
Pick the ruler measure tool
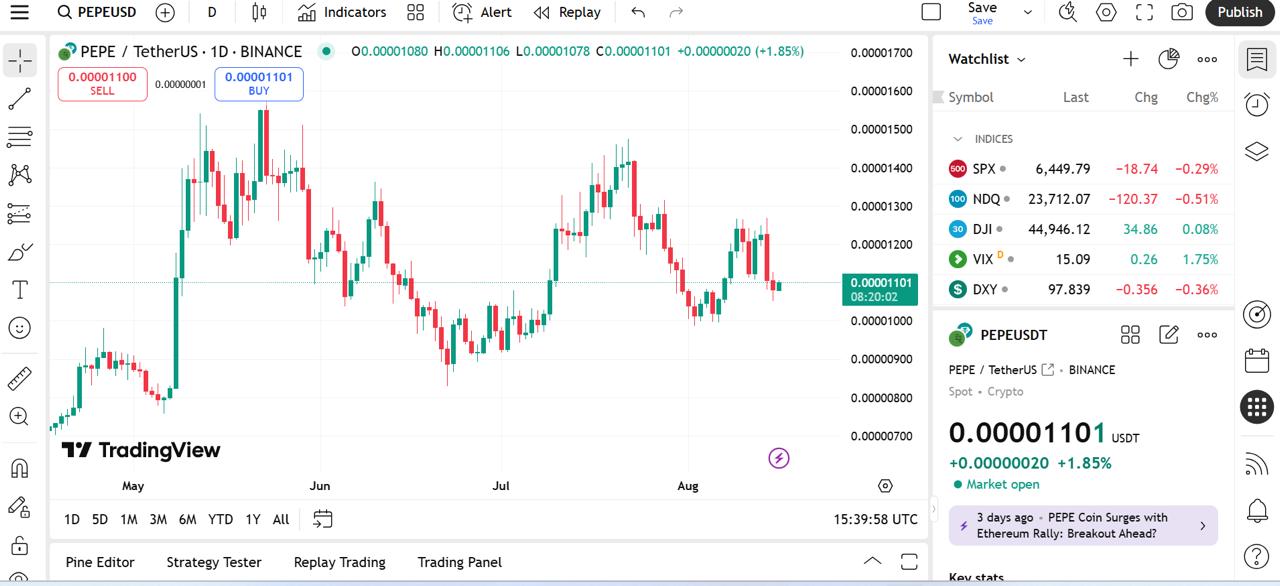coord(20,379)
